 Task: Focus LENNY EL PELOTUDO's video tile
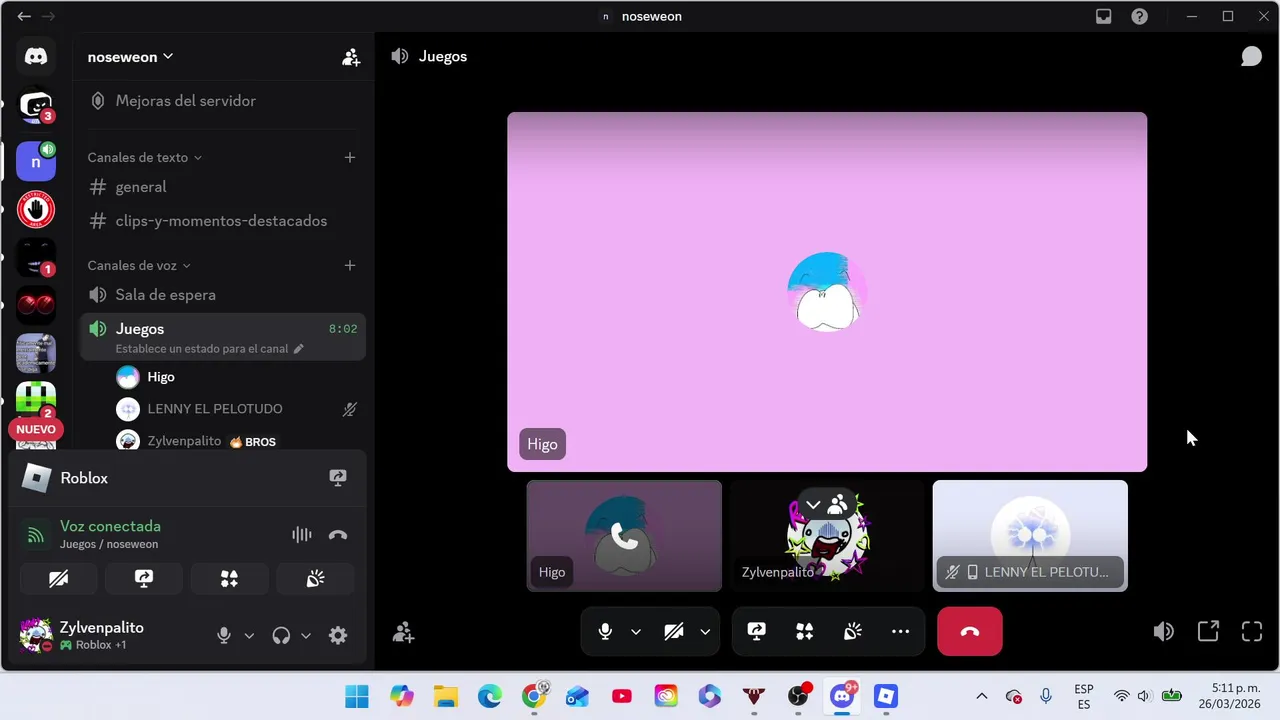pos(1030,536)
